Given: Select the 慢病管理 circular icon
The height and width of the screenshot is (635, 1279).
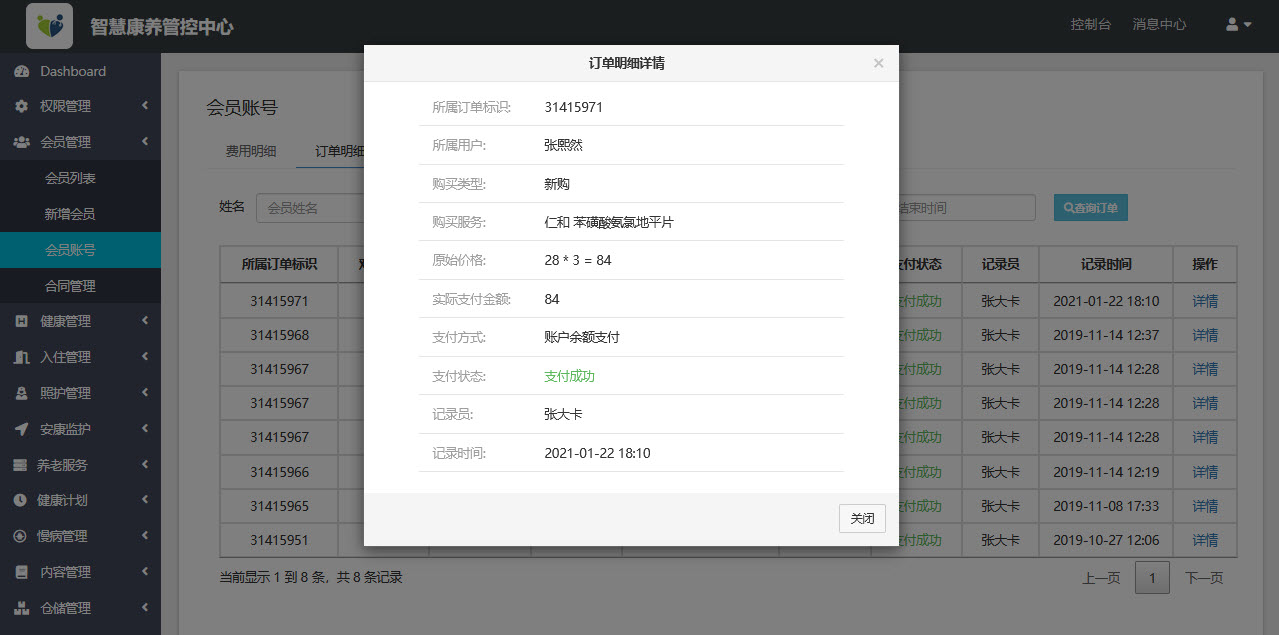Looking at the screenshot, I should pyautogui.click(x=22, y=535).
